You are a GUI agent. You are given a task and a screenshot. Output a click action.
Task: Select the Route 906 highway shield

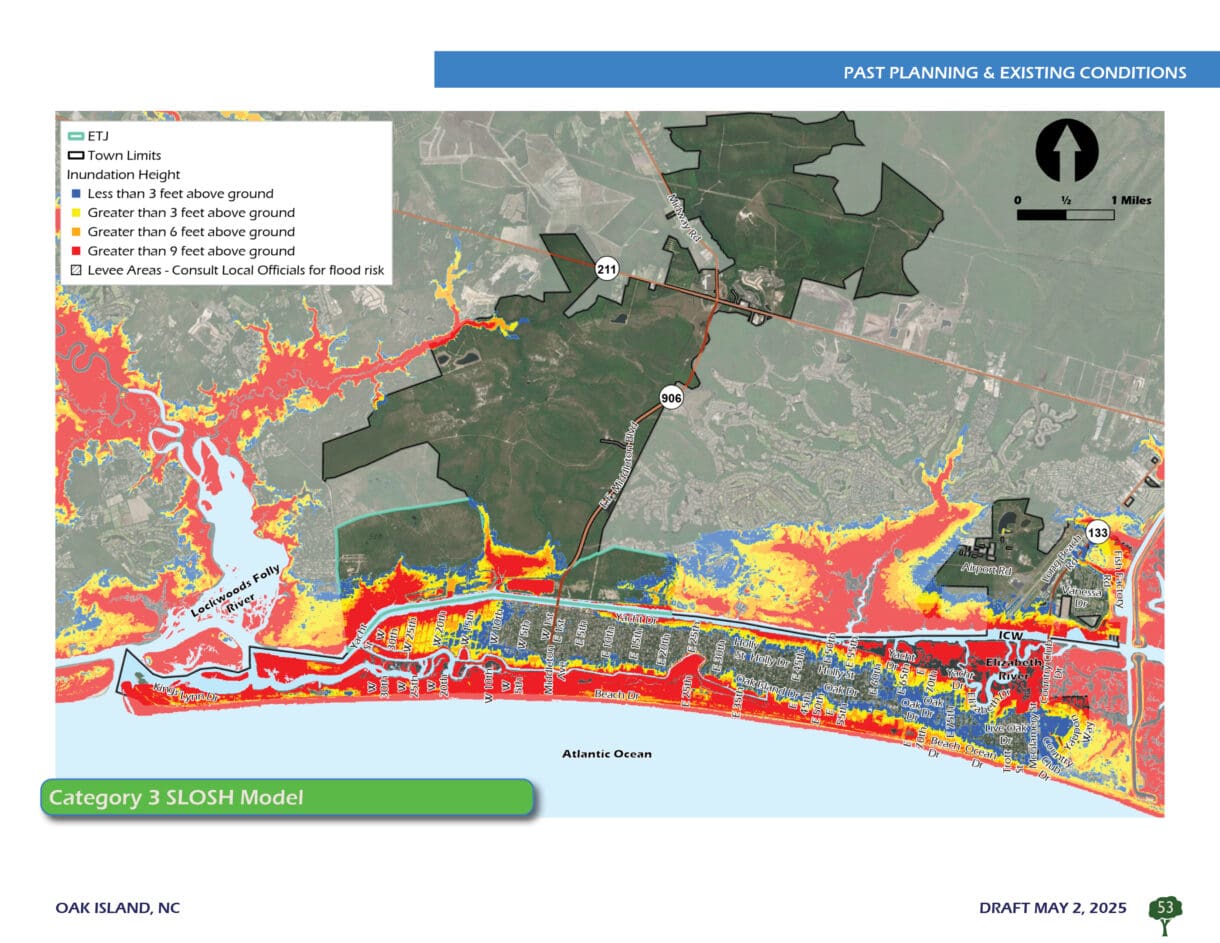[x=670, y=397]
